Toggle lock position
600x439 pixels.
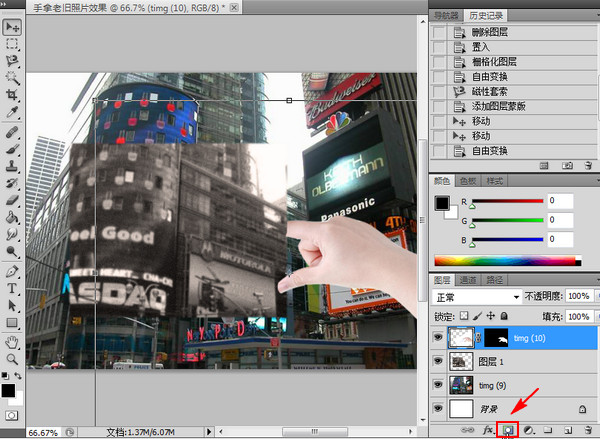pos(491,316)
